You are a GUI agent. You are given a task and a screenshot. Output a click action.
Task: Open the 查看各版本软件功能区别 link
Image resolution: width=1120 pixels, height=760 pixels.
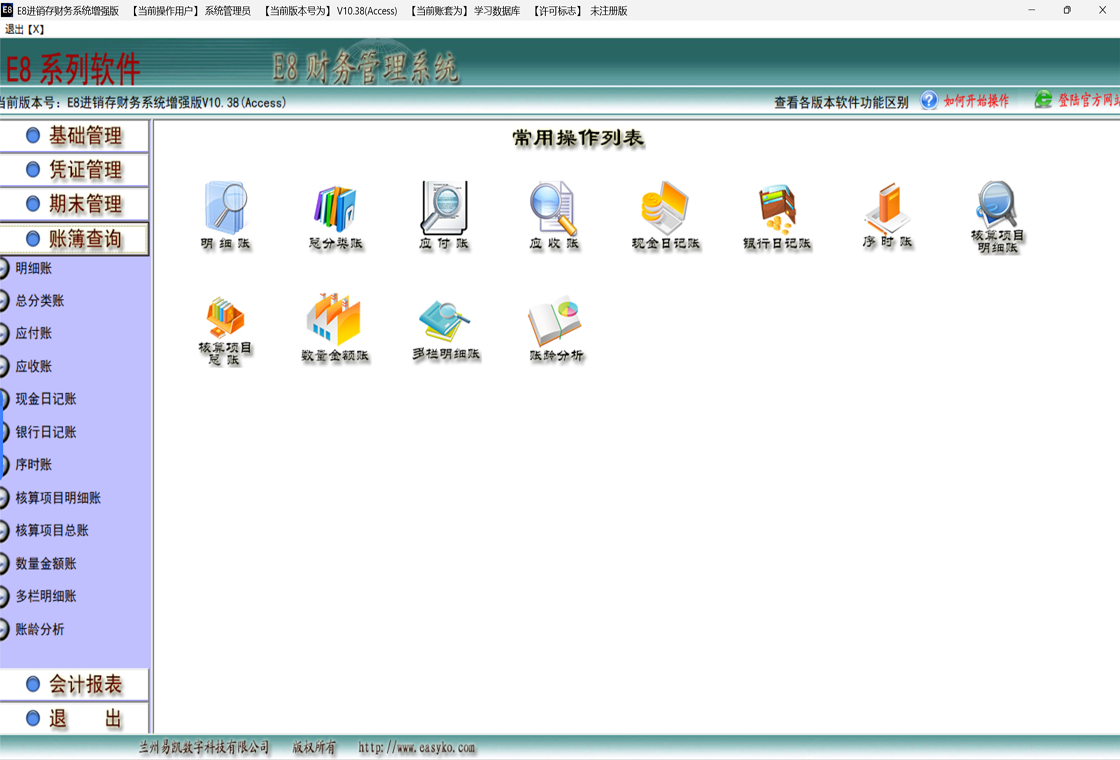tap(840, 102)
